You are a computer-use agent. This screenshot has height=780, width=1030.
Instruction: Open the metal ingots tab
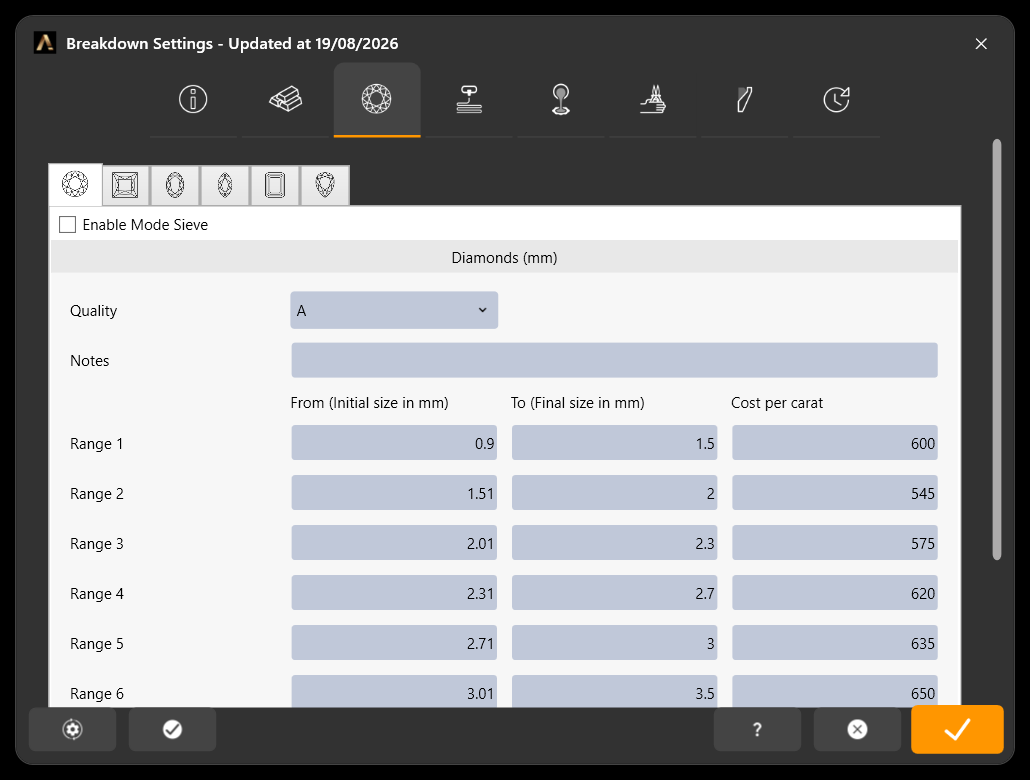click(285, 100)
